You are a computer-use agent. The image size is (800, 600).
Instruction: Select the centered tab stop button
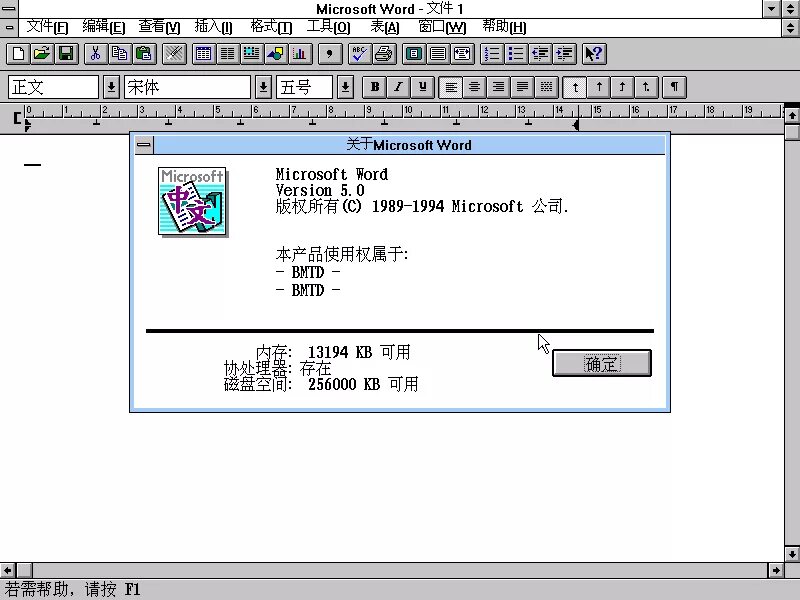[599, 87]
